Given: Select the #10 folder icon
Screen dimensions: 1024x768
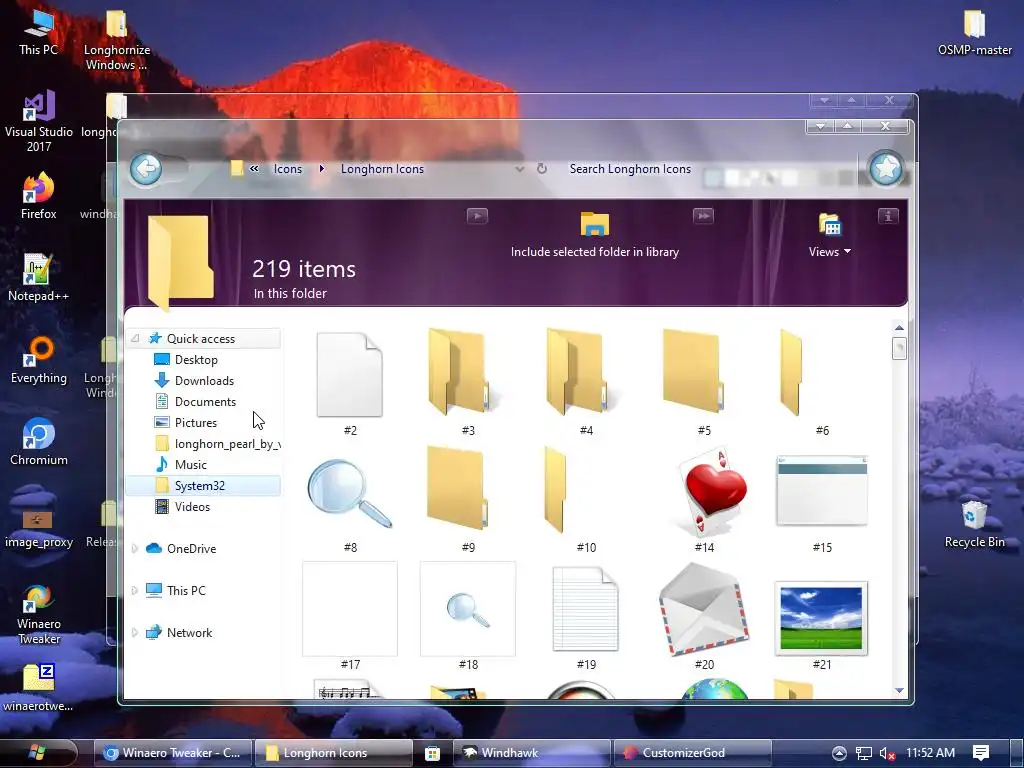Looking at the screenshot, I should coord(555,490).
